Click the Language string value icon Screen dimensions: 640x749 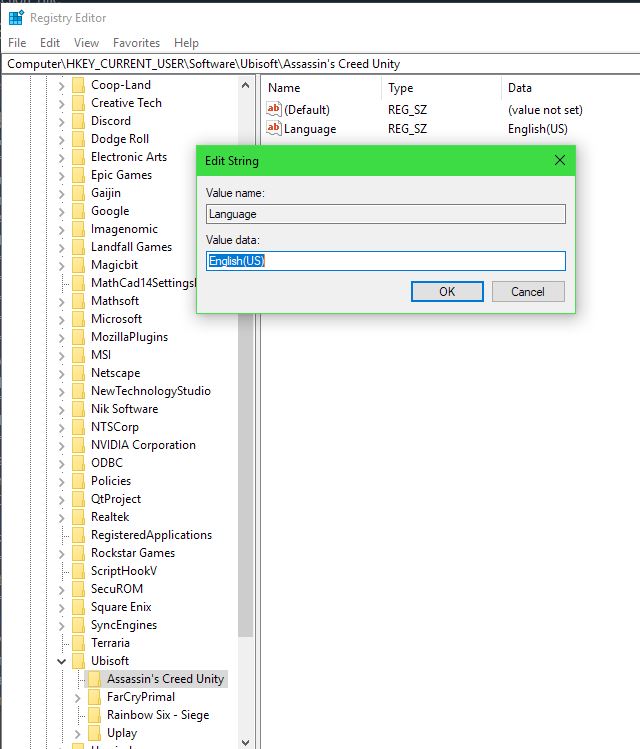click(274, 128)
